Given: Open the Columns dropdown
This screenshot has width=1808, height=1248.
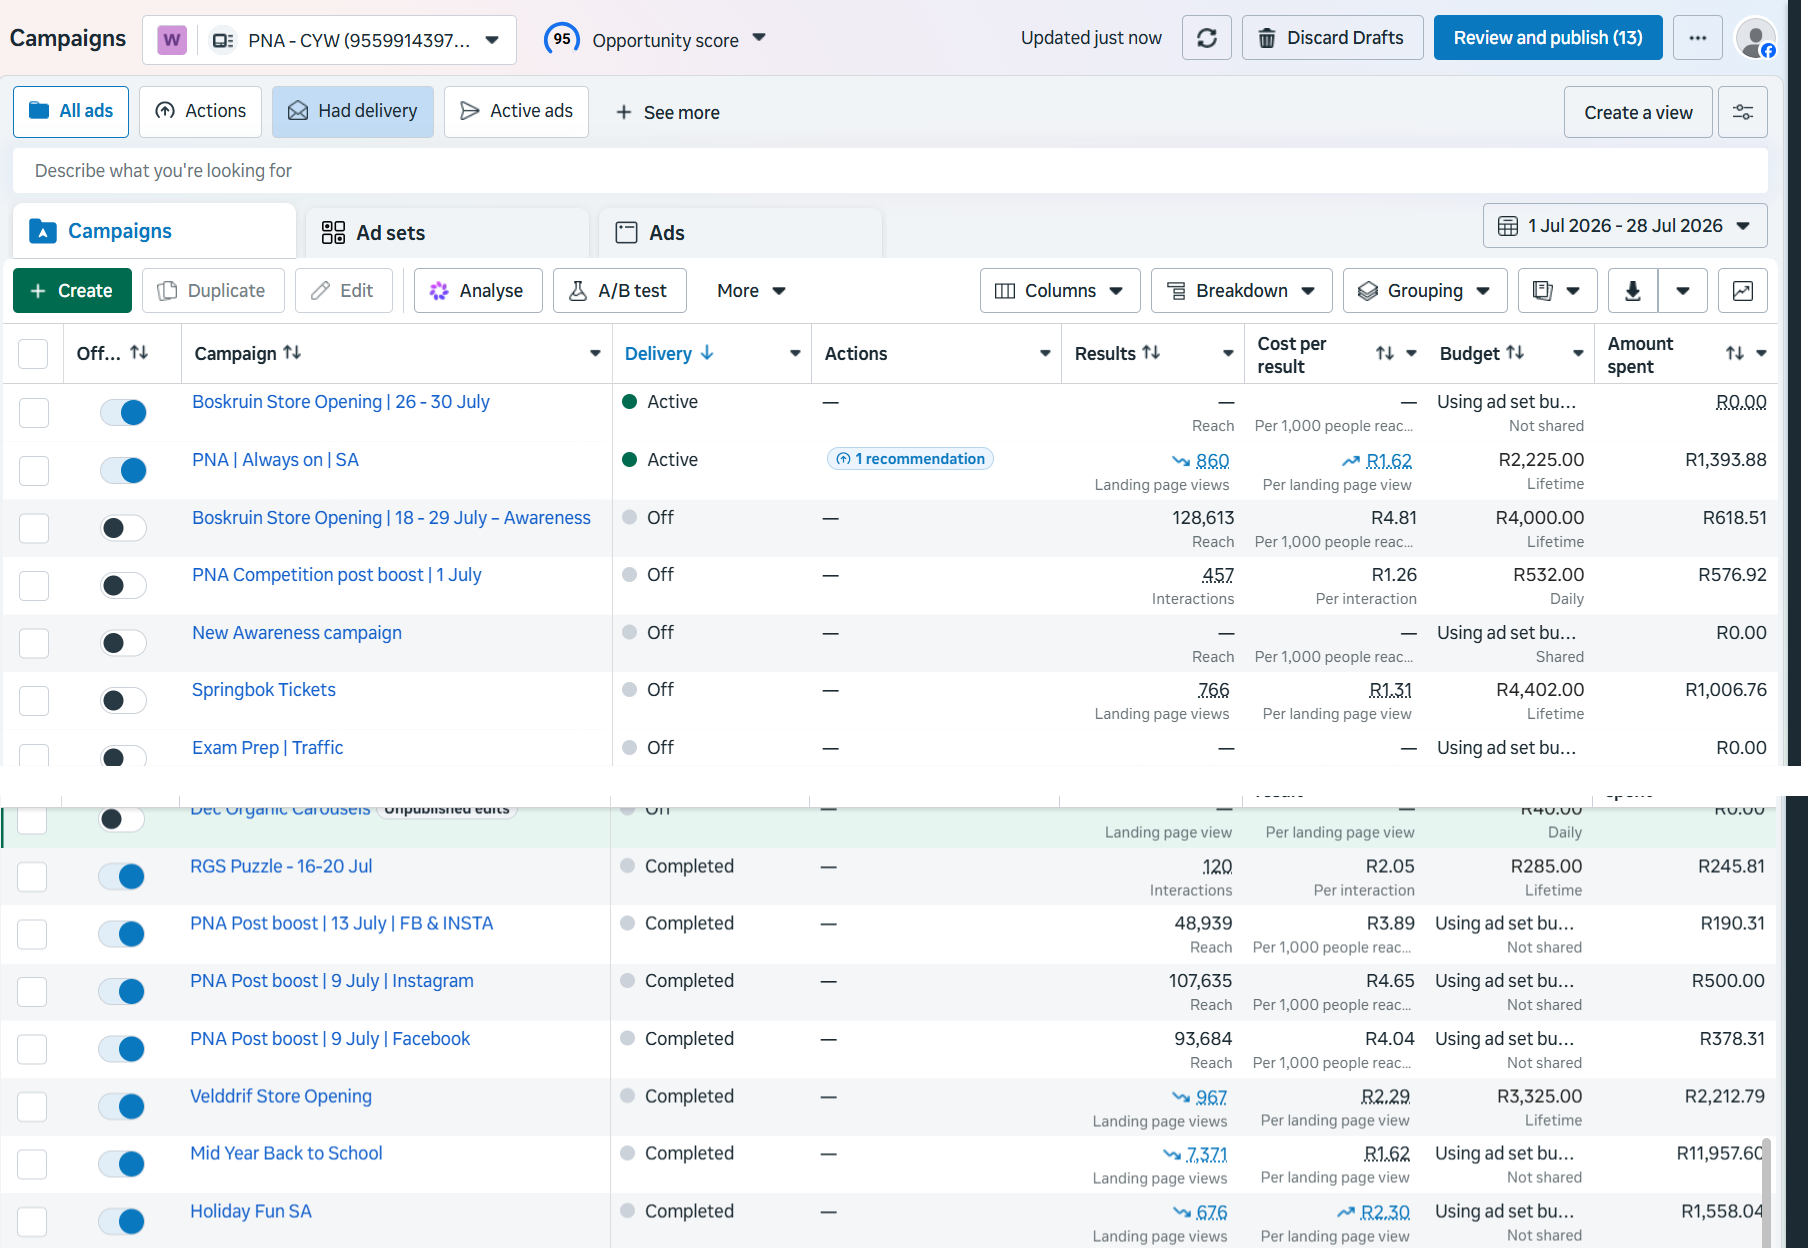Looking at the screenshot, I should coord(1059,291).
